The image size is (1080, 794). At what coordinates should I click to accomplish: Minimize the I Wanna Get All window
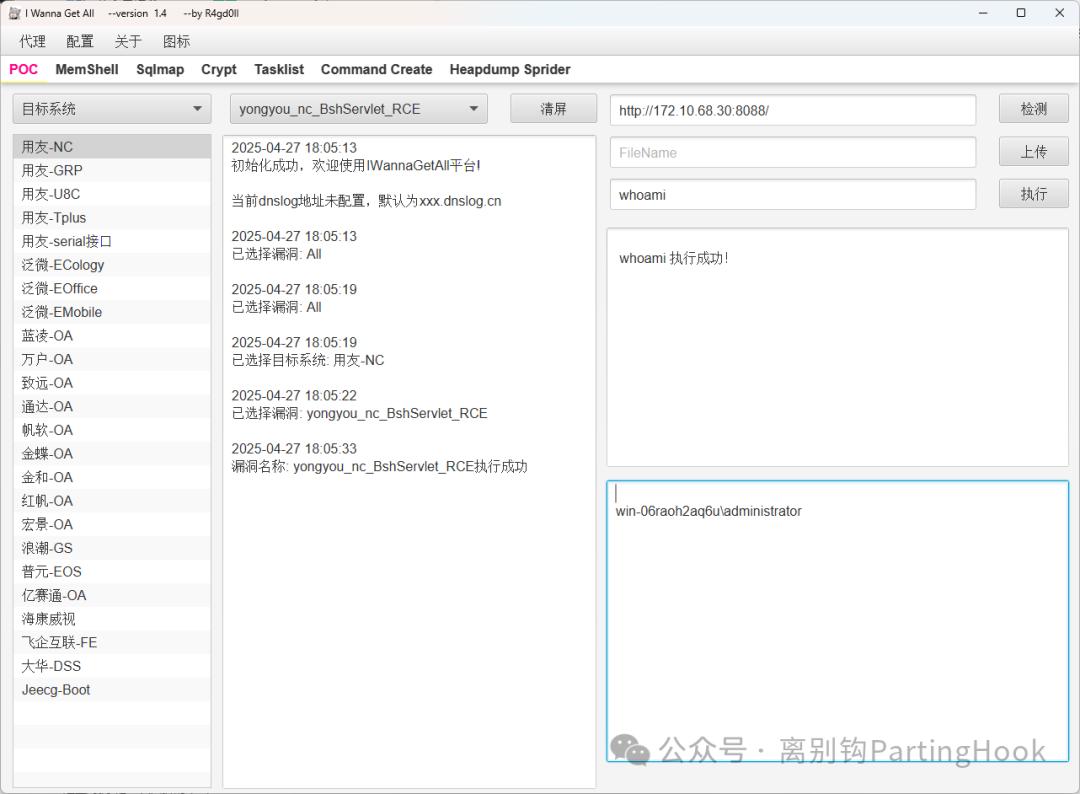[983, 13]
